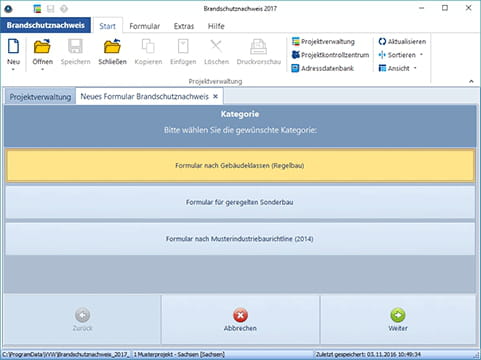
Task: Select Formular nach Musterindustriebaurichtlinie (2014)
Action: click(240, 239)
